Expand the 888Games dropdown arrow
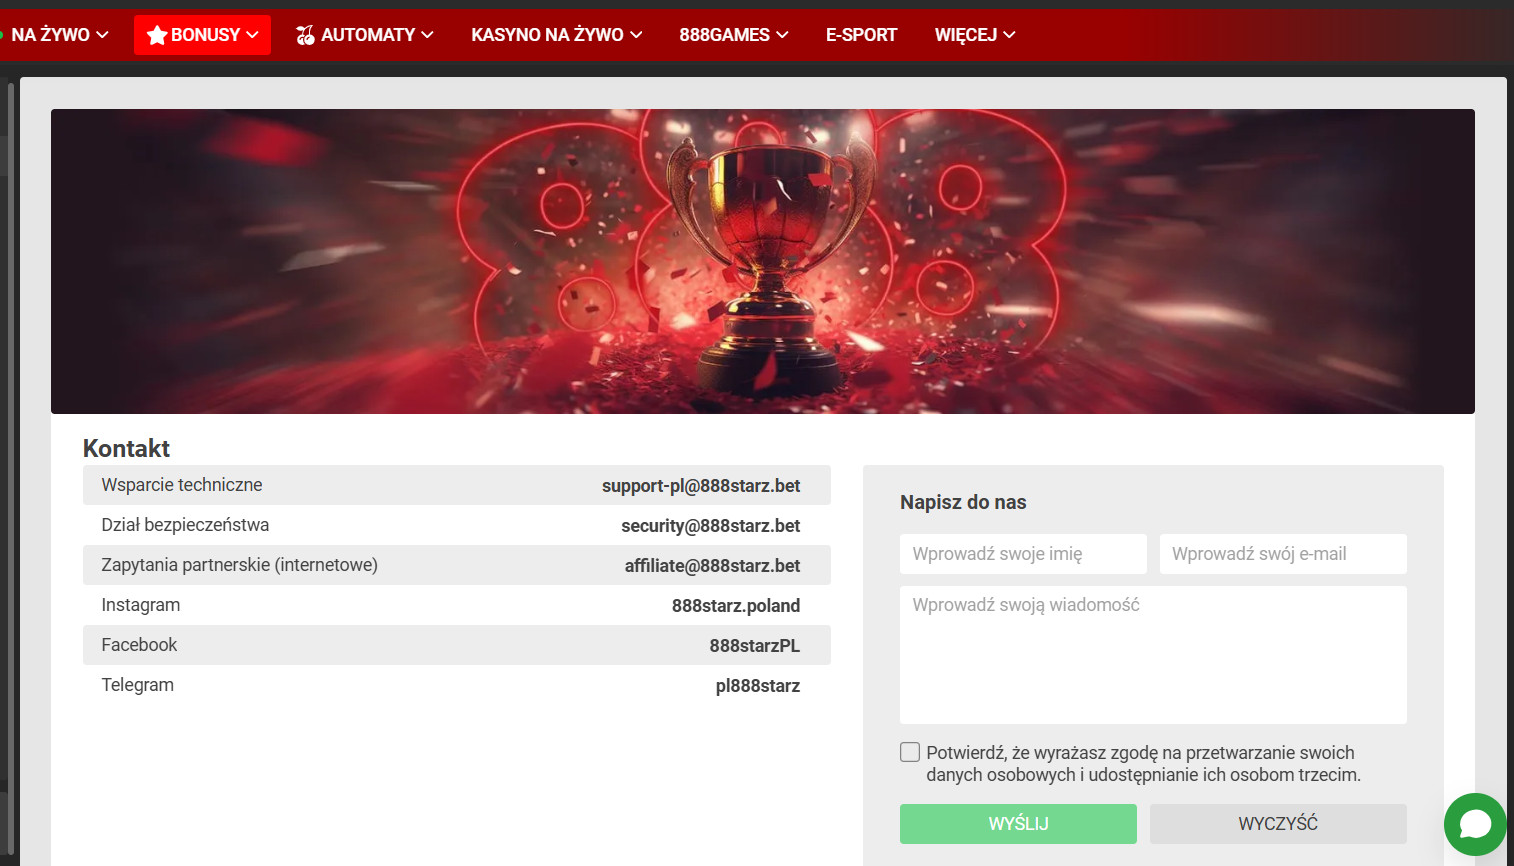The height and width of the screenshot is (866, 1514). (782, 35)
